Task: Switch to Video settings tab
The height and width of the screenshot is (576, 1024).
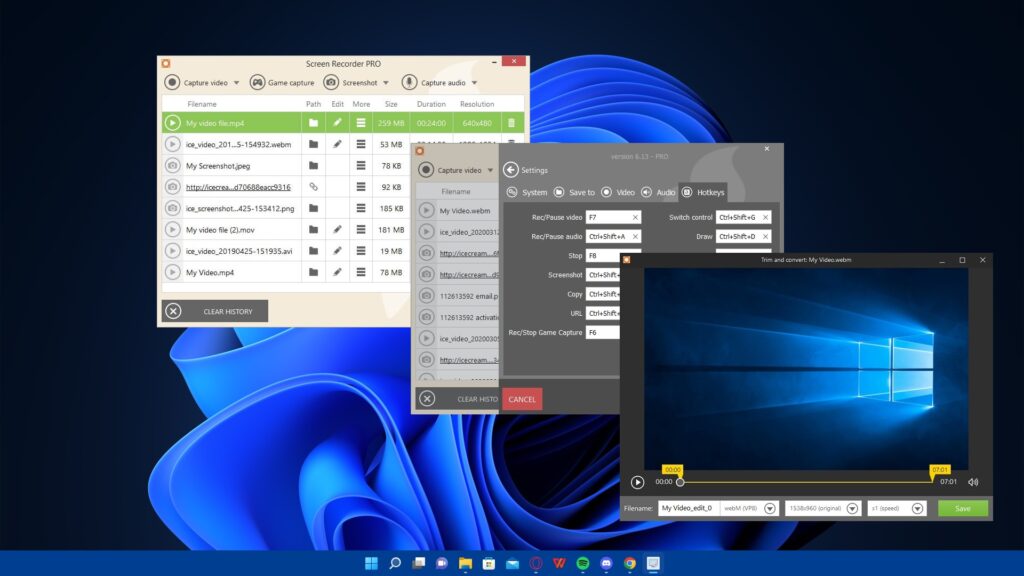Action: (x=617, y=192)
